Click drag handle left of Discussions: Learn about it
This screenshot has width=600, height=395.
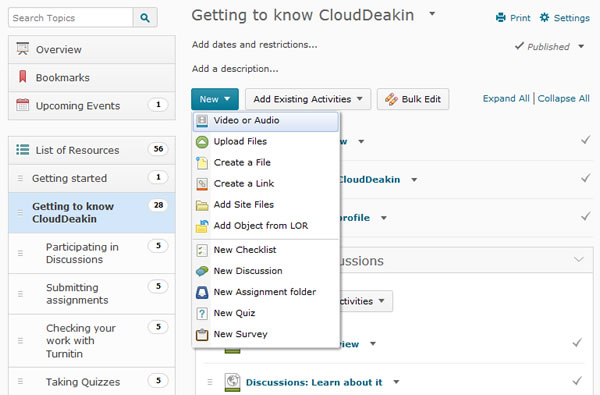tap(210, 382)
